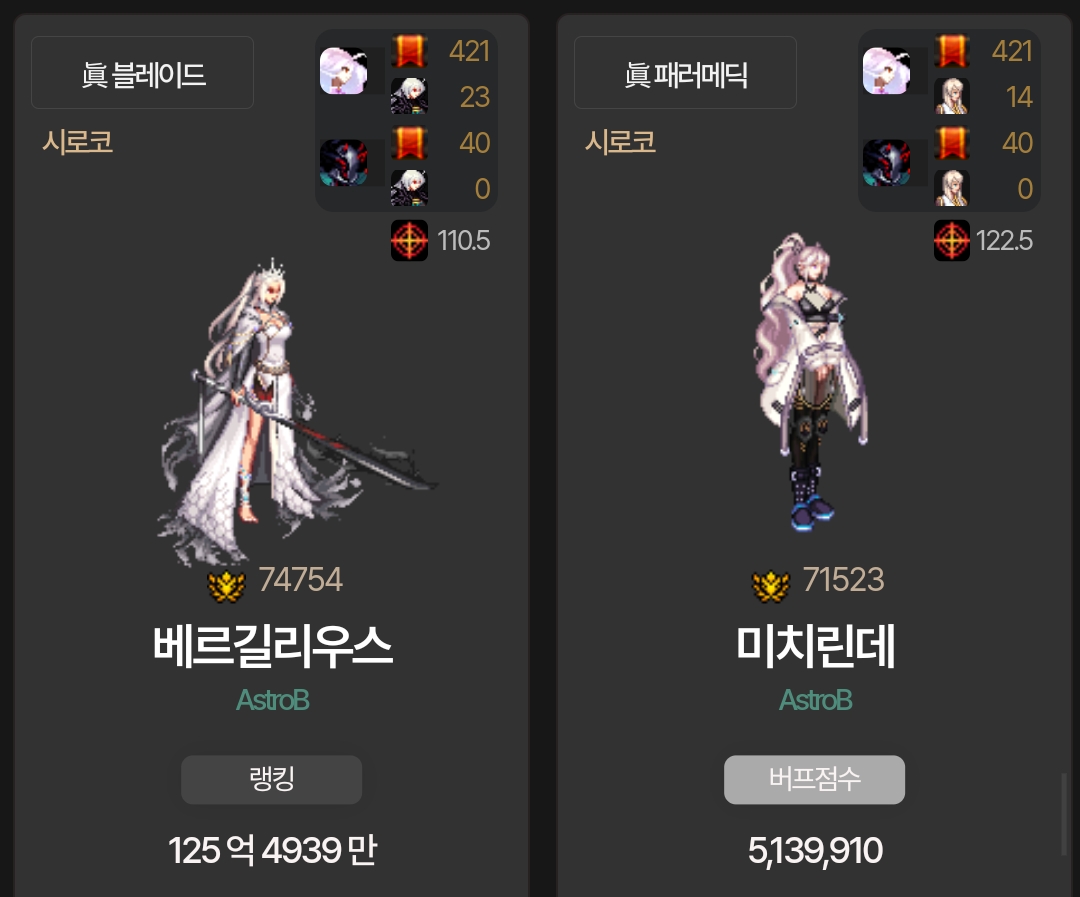Click the white-haired swordsman icon beside 23
Viewport: 1080px width, 897px height.
[x=409, y=96]
